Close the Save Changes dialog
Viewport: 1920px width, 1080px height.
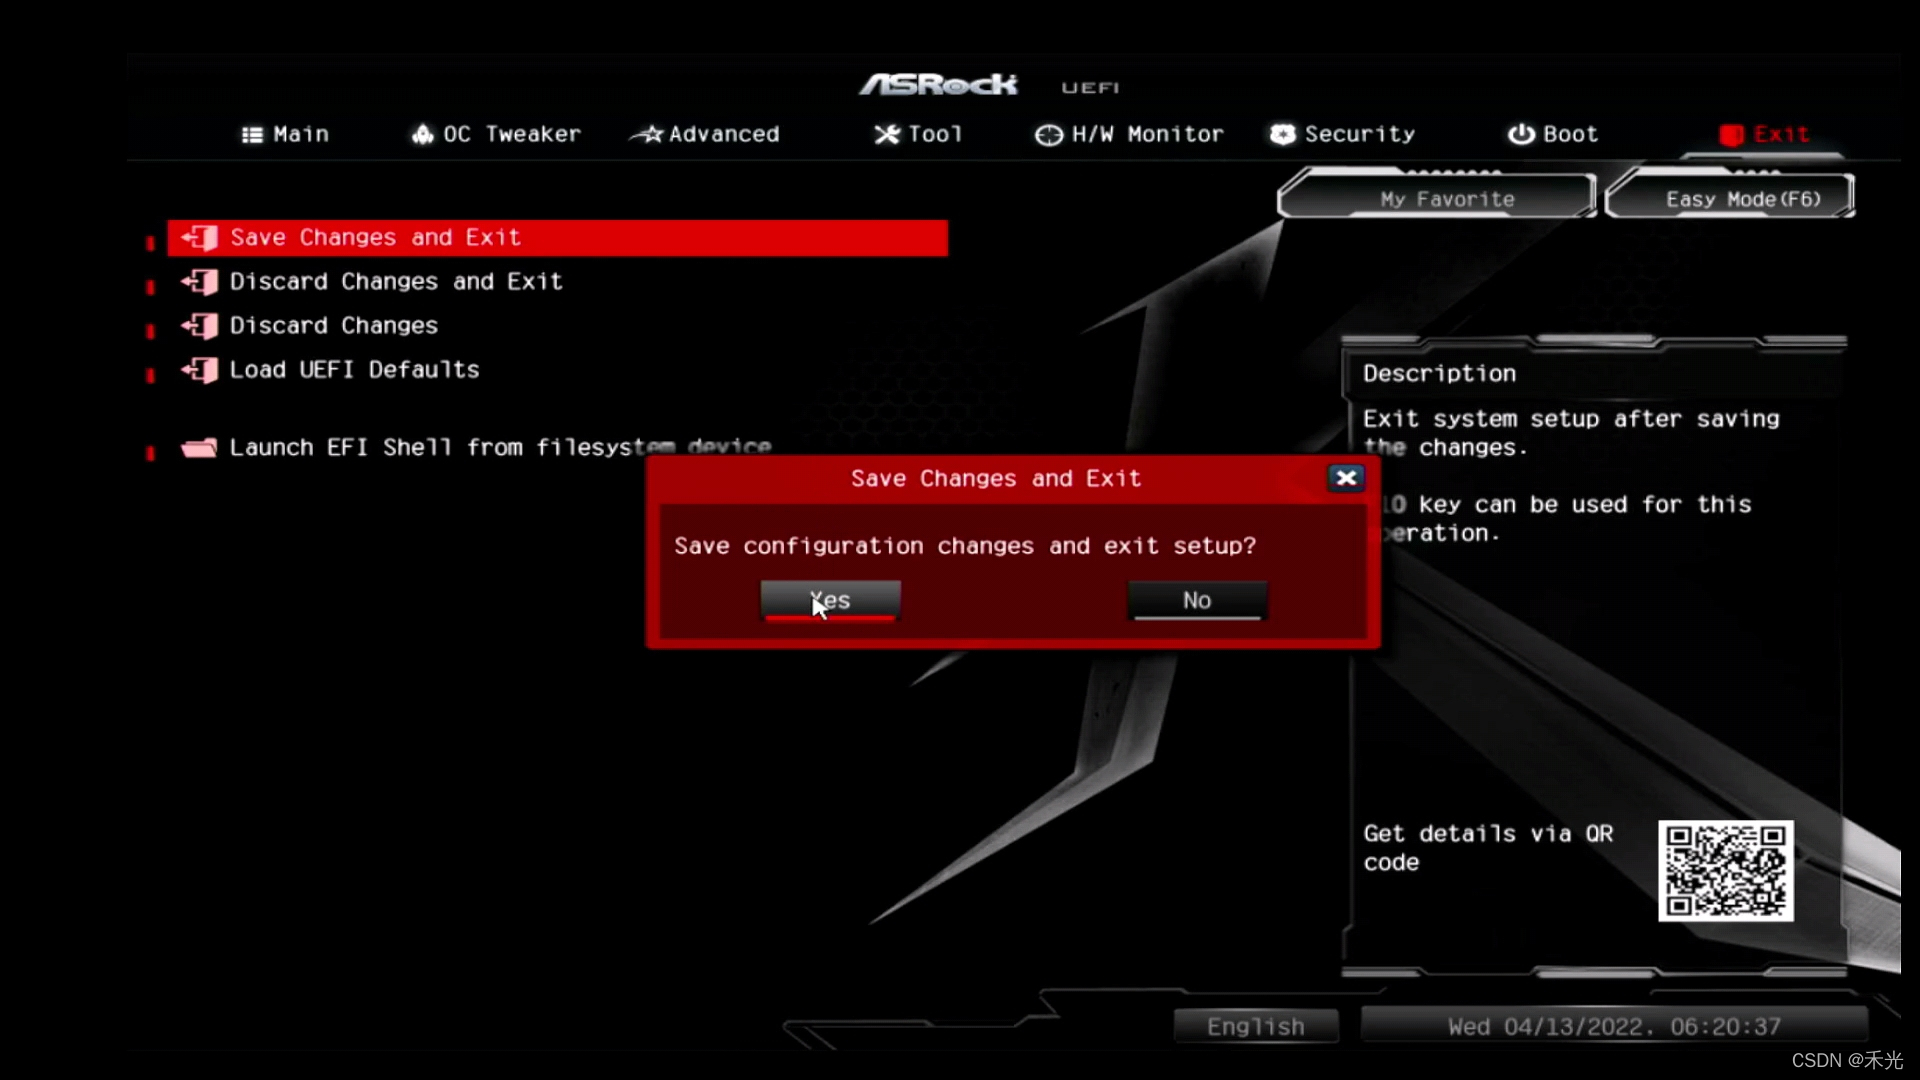(1345, 477)
